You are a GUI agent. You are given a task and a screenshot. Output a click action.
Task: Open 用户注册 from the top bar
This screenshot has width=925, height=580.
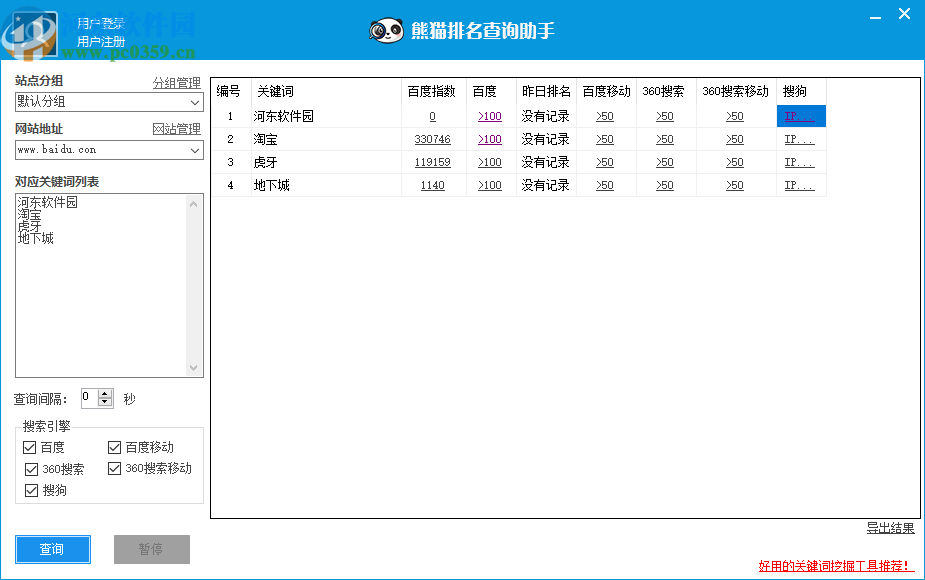tap(100, 41)
